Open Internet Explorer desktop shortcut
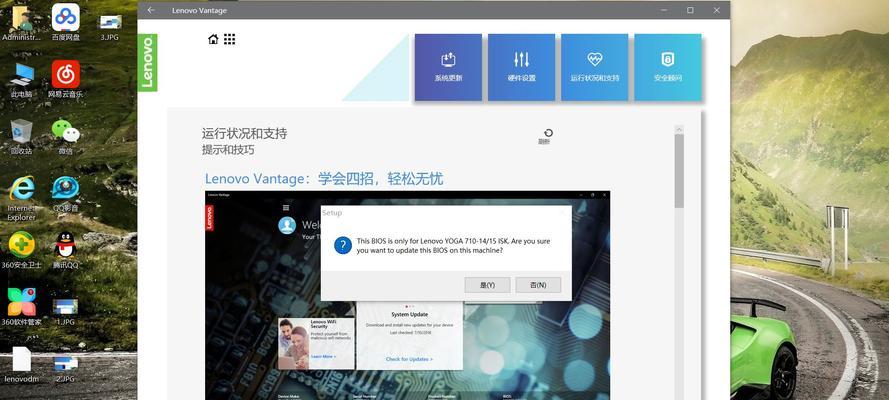 (22, 198)
